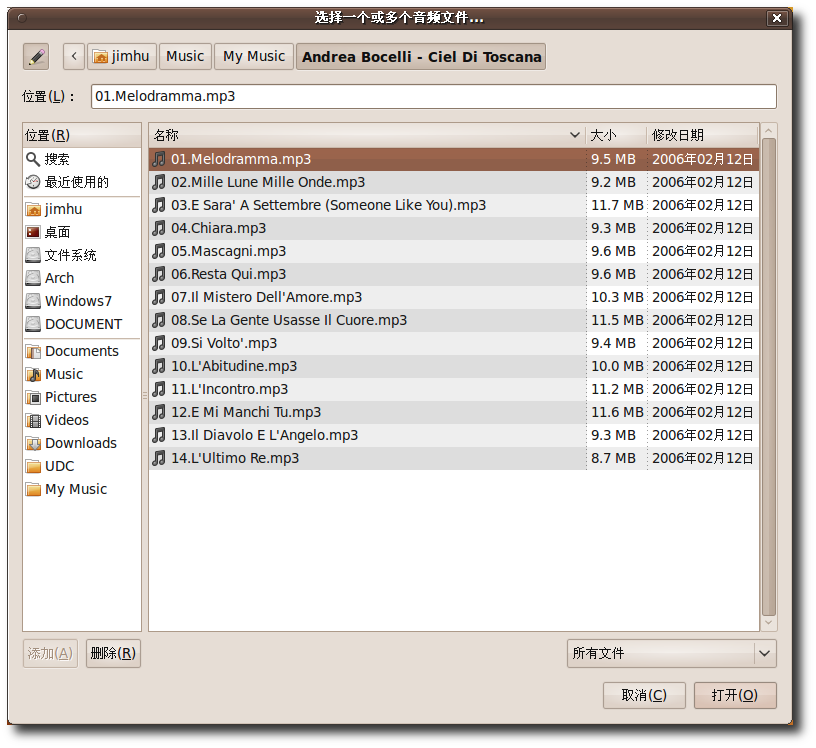Image resolution: width=816 pixels, height=748 pixels.
Task: Click the 删除(R) remove bookmark button
Action: click(113, 653)
